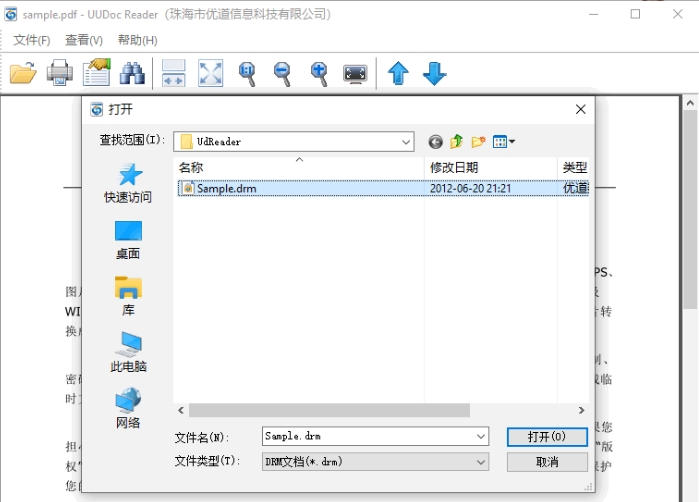Sort by the 名称 column header

coord(299,168)
